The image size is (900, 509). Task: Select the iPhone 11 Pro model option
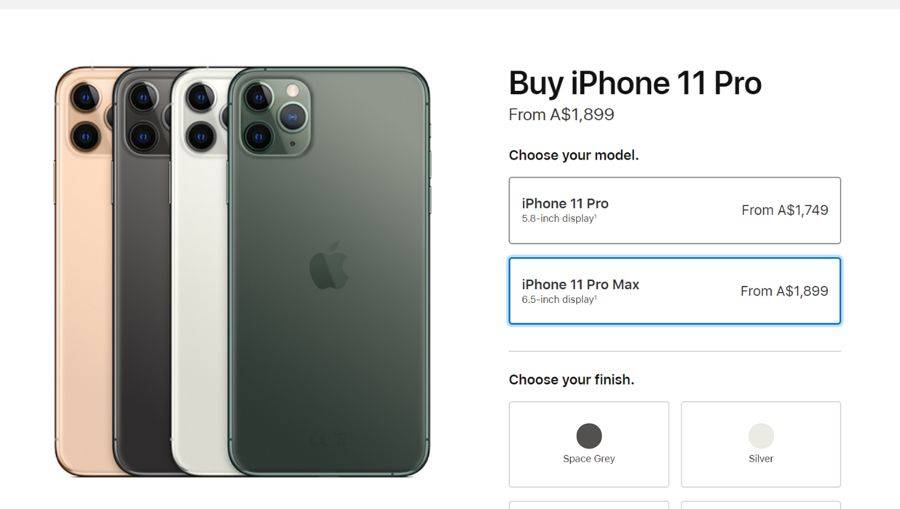[x=674, y=210]
